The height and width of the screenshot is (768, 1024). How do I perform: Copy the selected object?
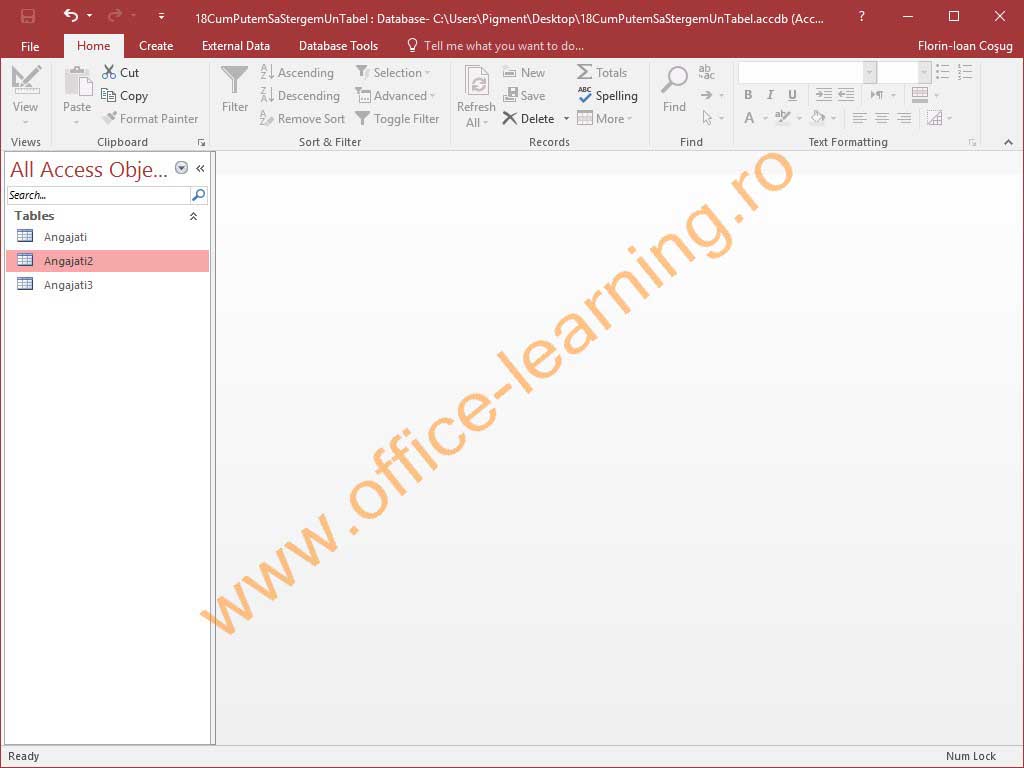(x=125, y=95)
